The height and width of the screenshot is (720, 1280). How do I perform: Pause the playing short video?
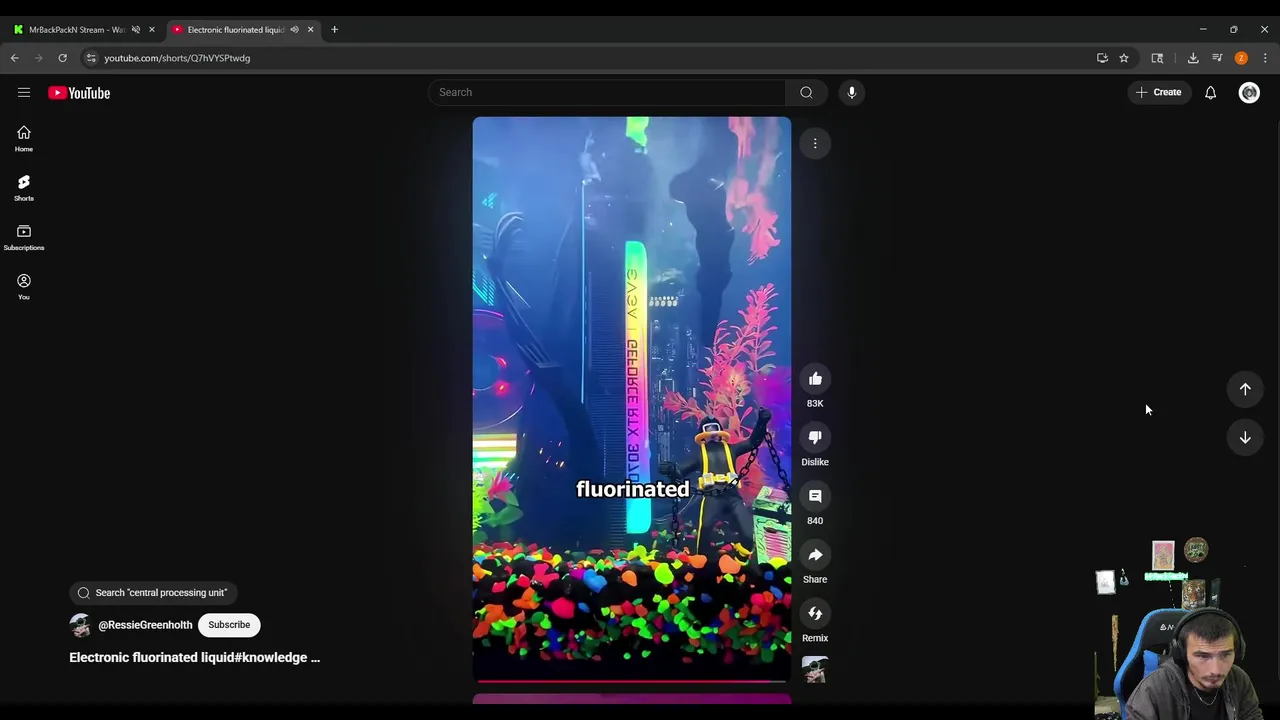click(x=632, y=398)
